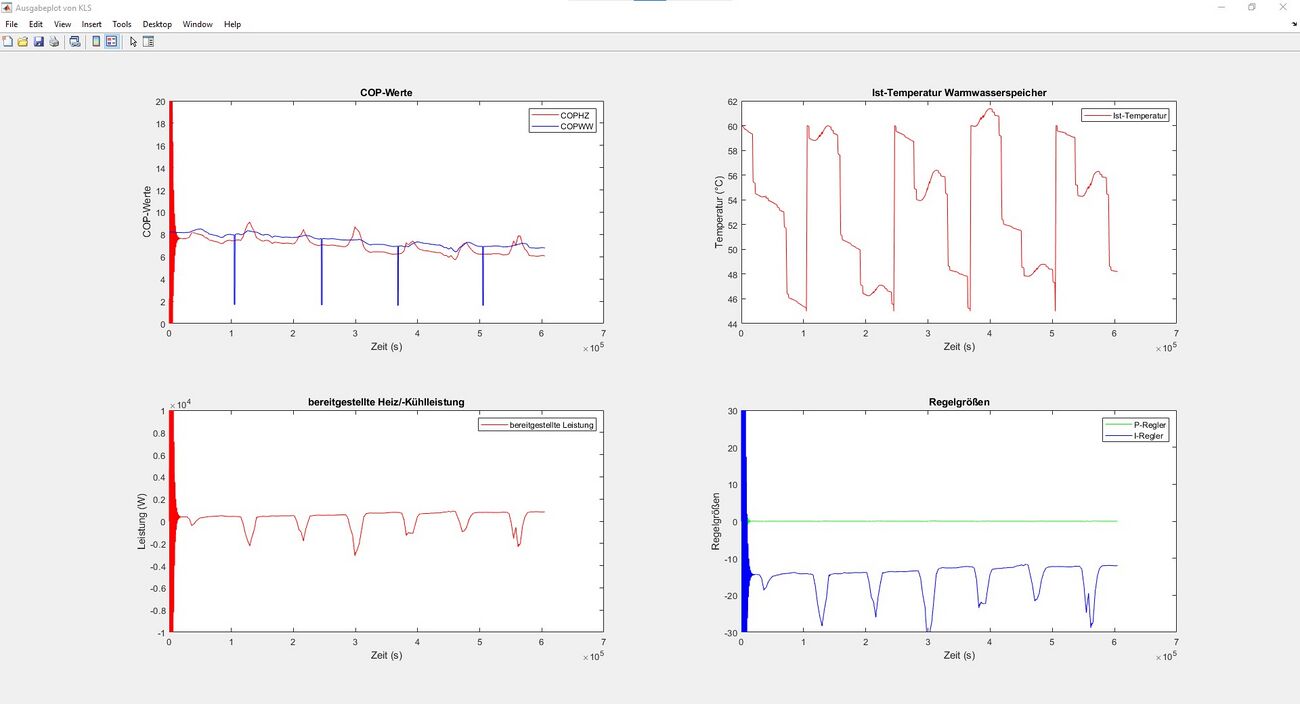
Task: Click the green P-Regler legend line sample
Action: [1117, 425]
